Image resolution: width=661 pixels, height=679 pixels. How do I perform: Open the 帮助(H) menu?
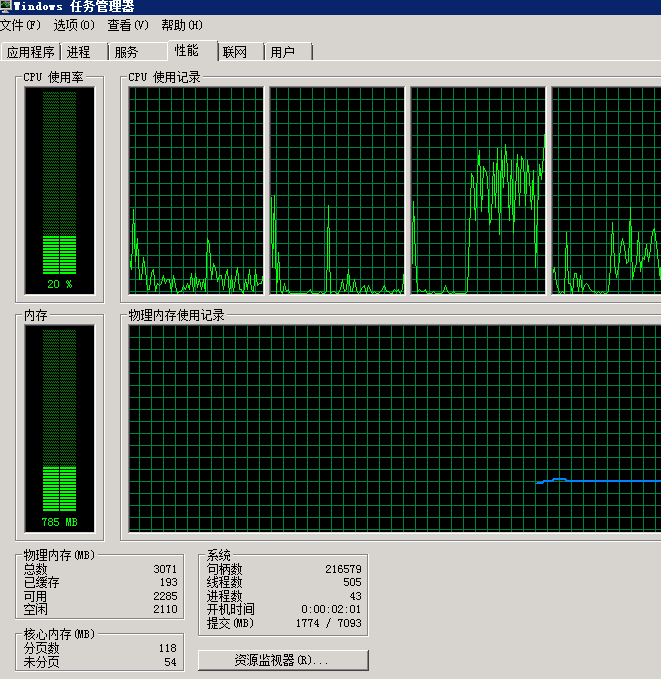pos(182,26)
